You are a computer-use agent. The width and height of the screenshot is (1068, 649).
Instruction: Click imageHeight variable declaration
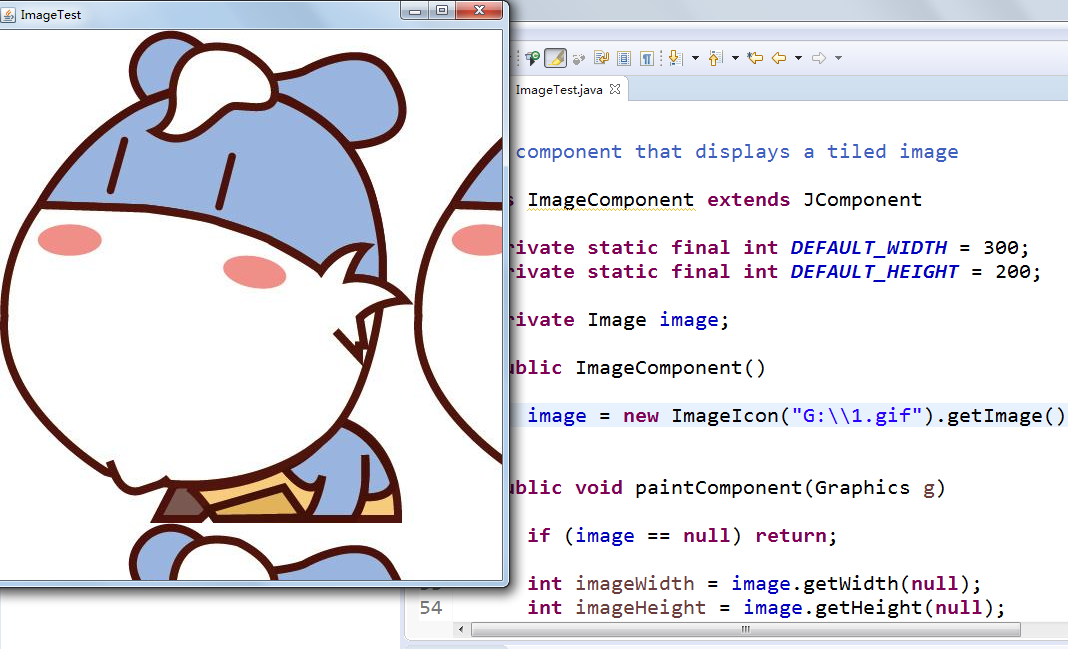point(640,607)
